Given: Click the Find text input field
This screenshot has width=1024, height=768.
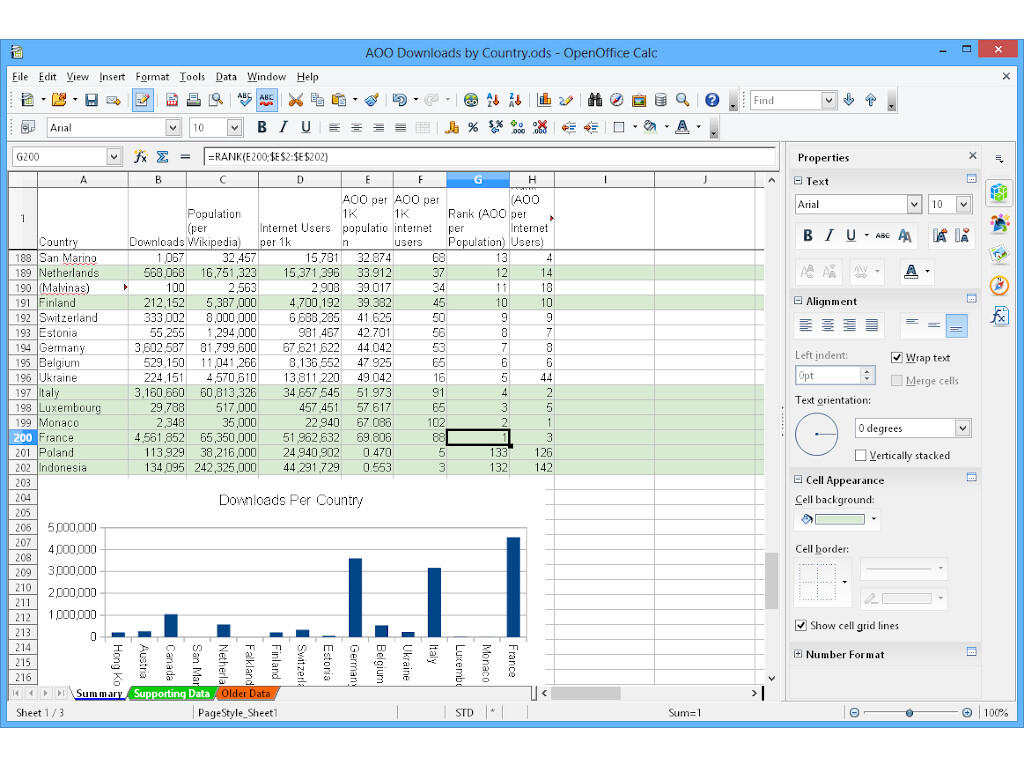Looking at the screenshot, I should coord(786,100).
